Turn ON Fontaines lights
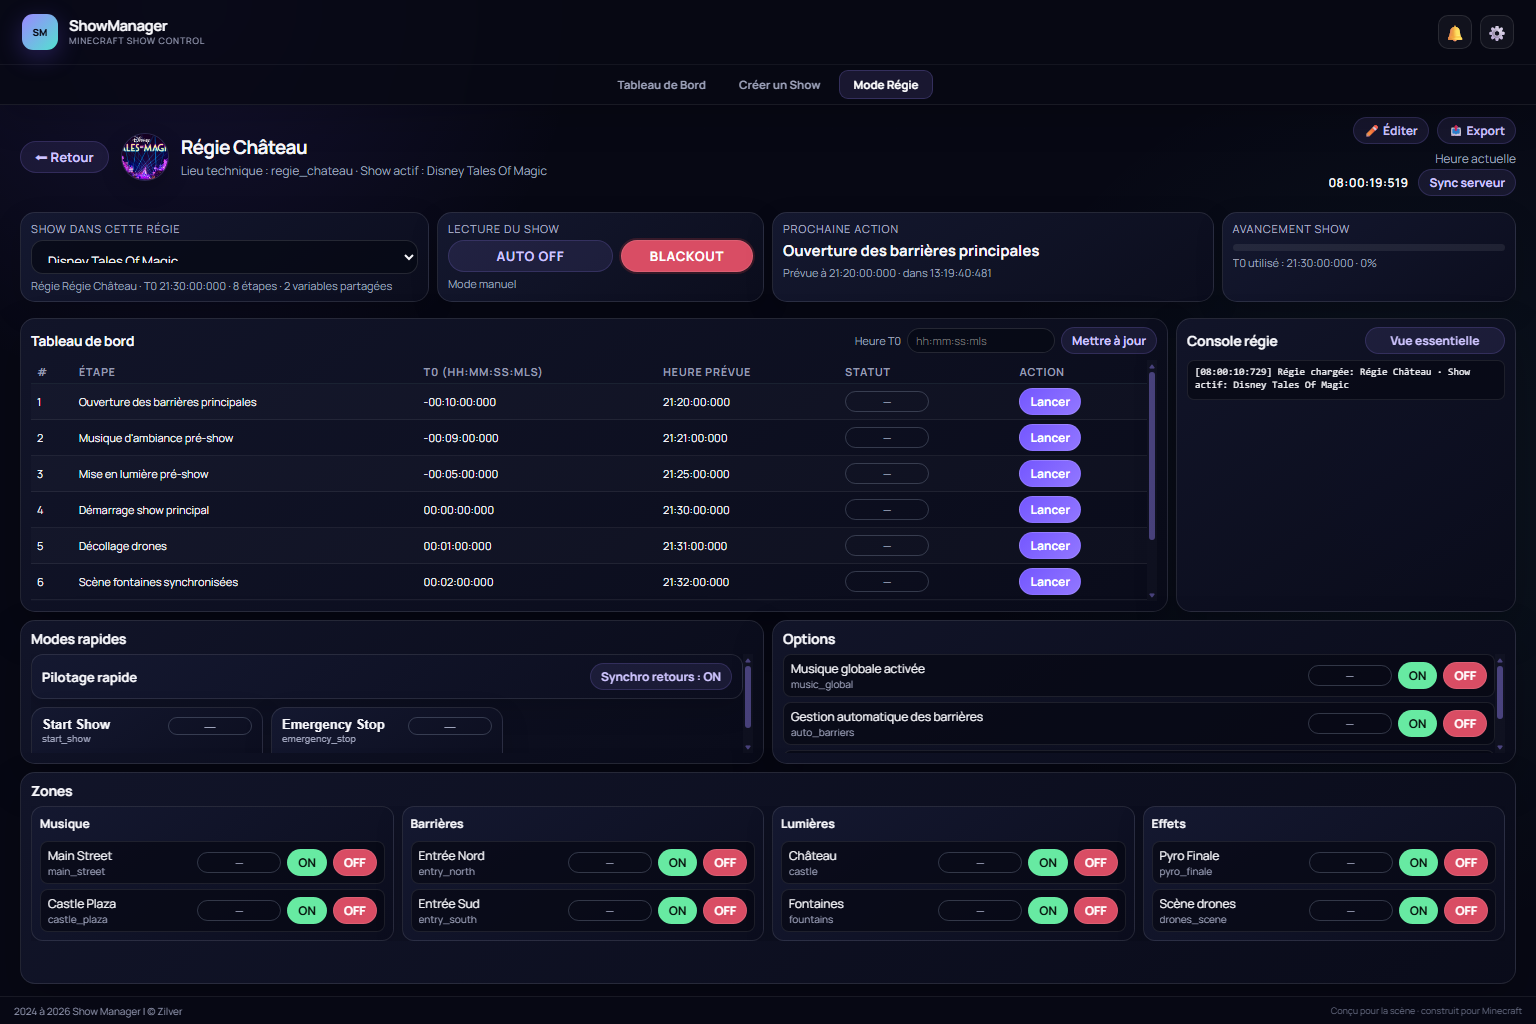Image resolution: width=1536 pixels, height=1024 pixels. (x=1047, y=911)
